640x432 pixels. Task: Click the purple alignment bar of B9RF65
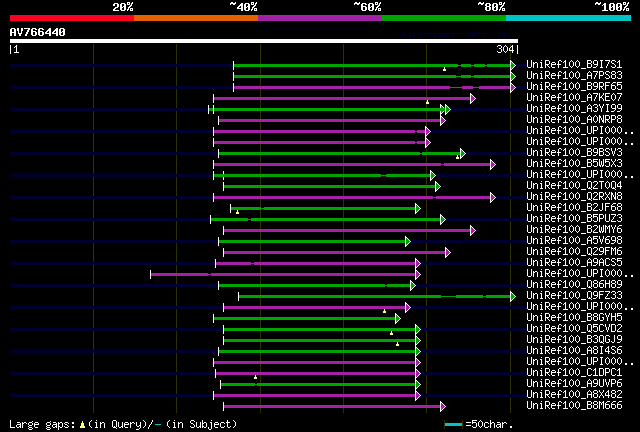point(372,87)
